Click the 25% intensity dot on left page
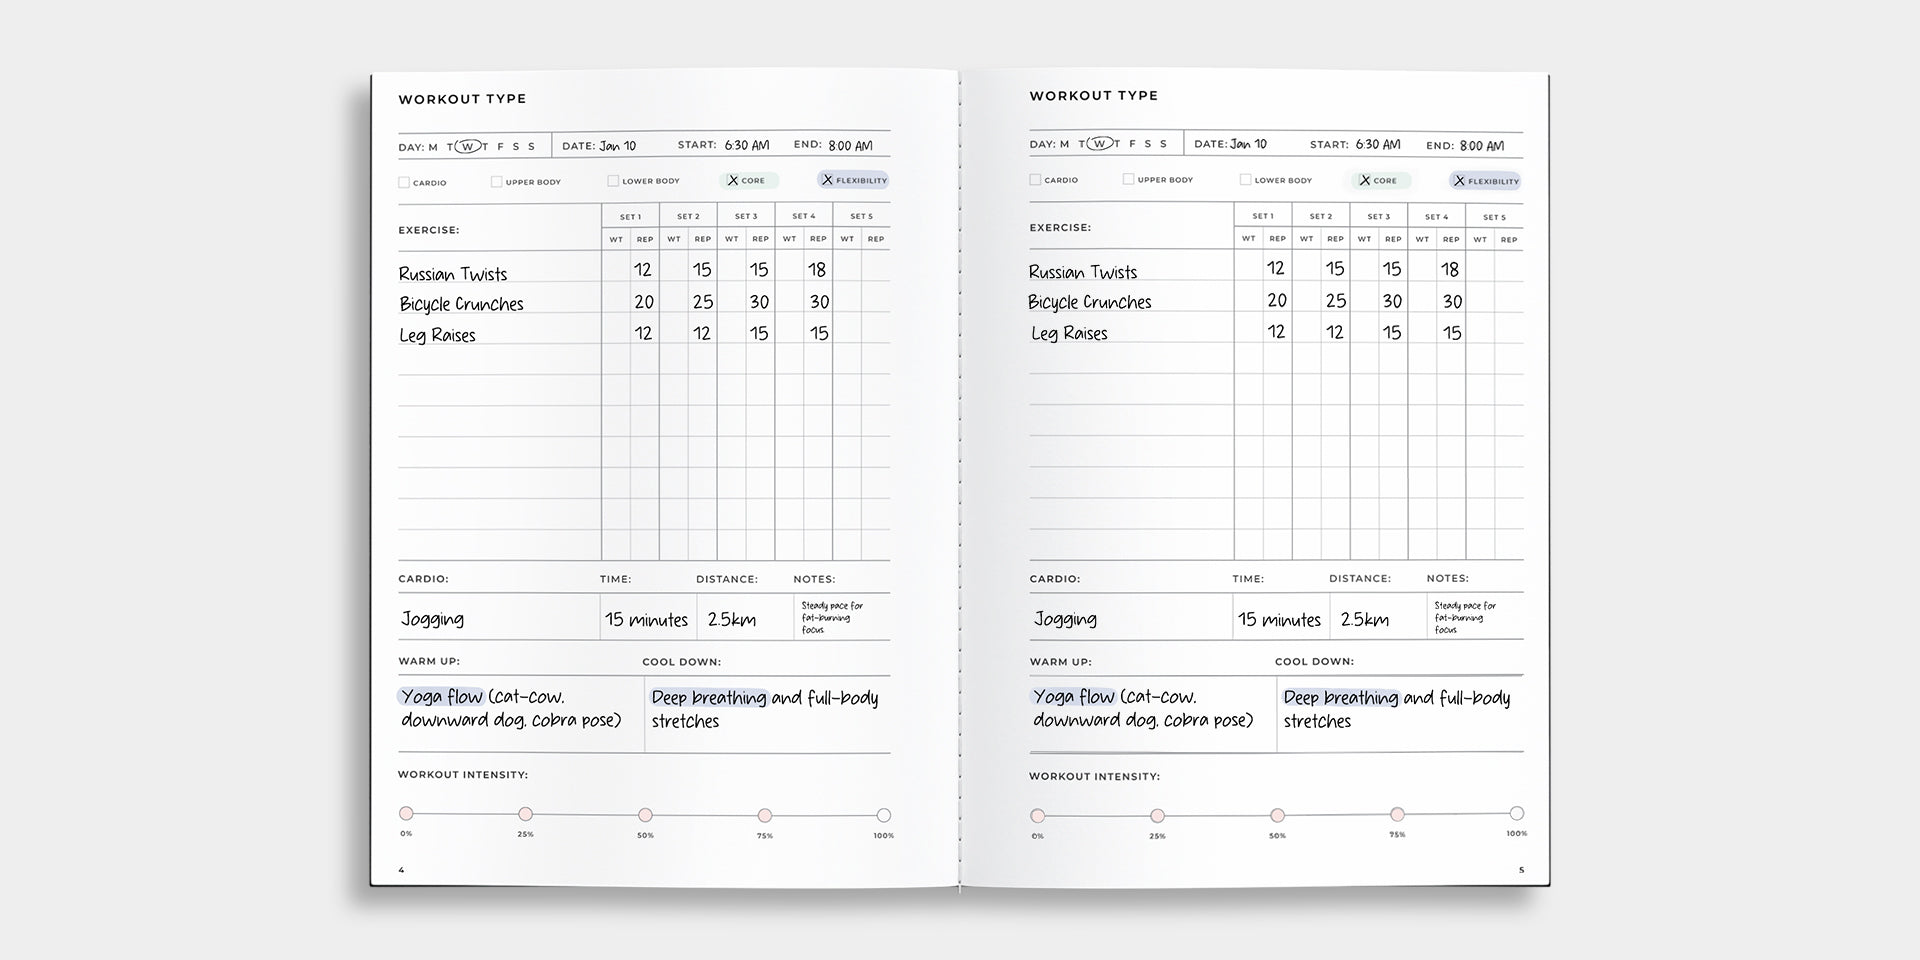This screenshot has width=1920, height=960. click(525, 814)
